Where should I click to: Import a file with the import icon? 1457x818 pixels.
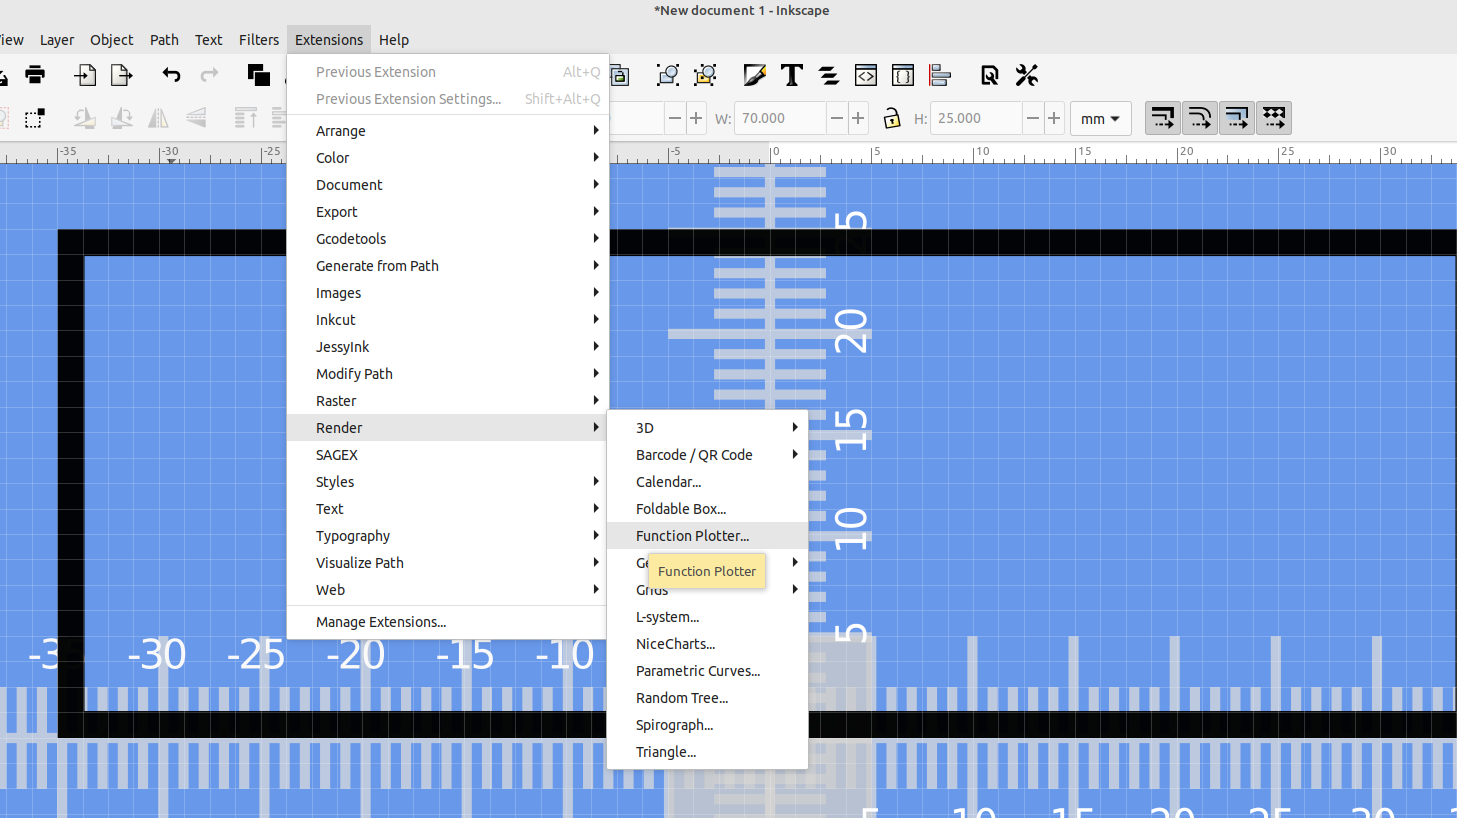tap(86, 75)
